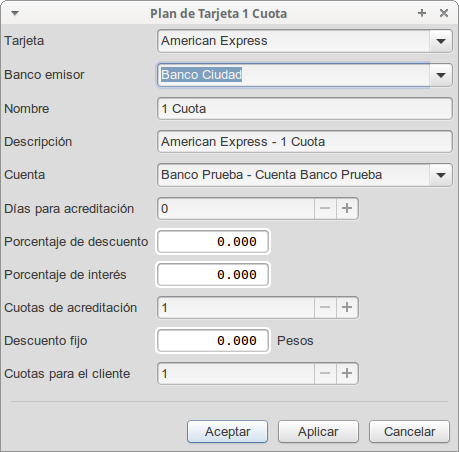The width and height of the screenshot is (459, 452).
Task: Click the Pesos unit label
Action: click(x=295, y=341)
